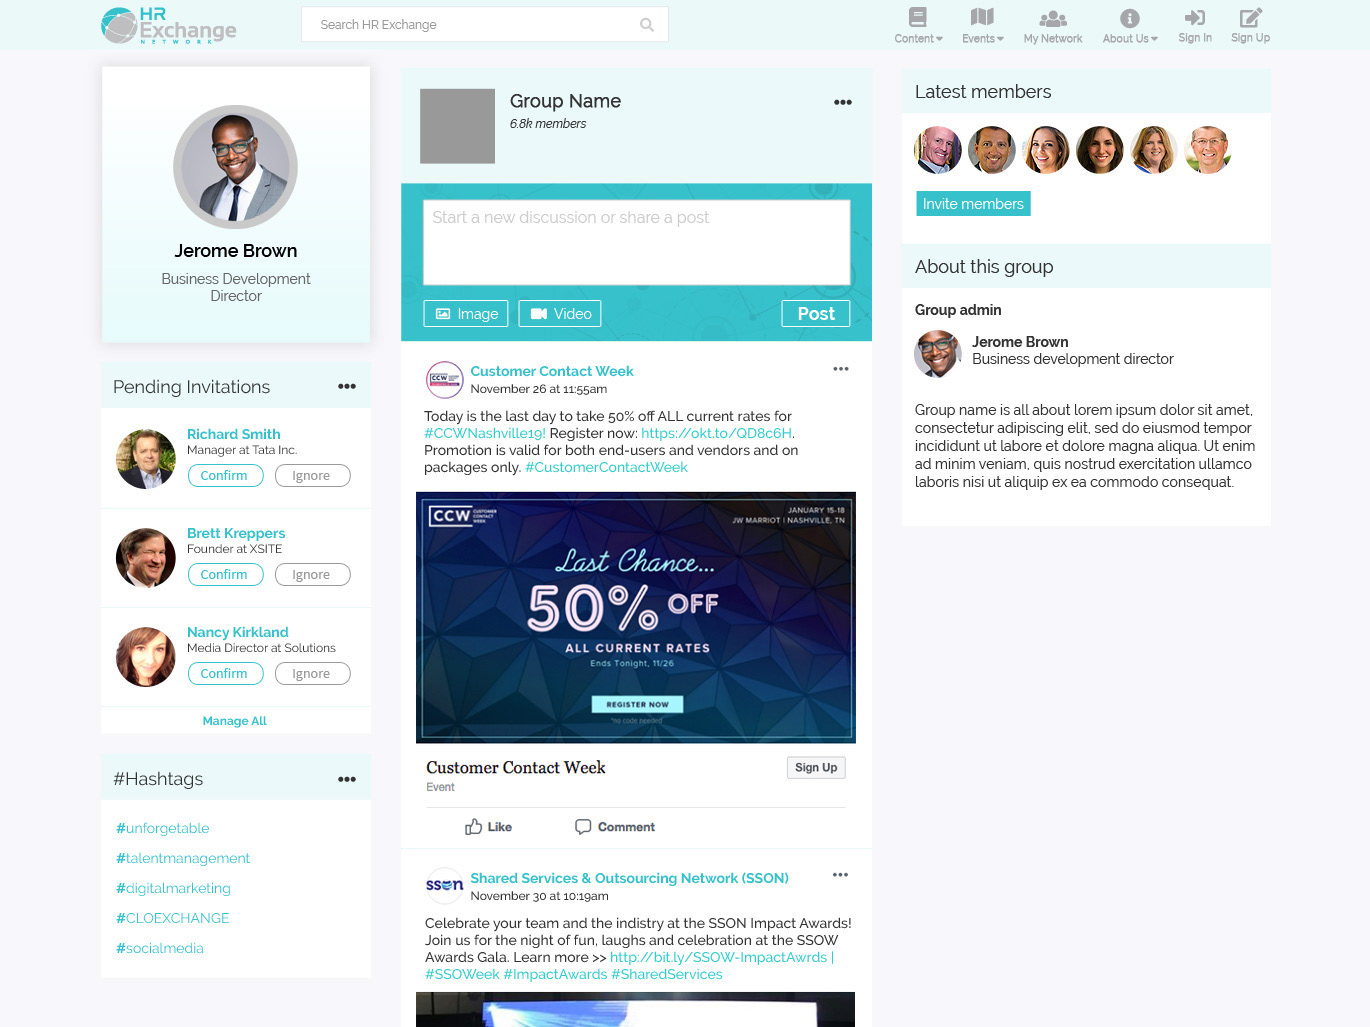Open Brett Kreppers' profile link
Image resolution: width=1370 pixels, height=1027 pixels.
point(236,533)
